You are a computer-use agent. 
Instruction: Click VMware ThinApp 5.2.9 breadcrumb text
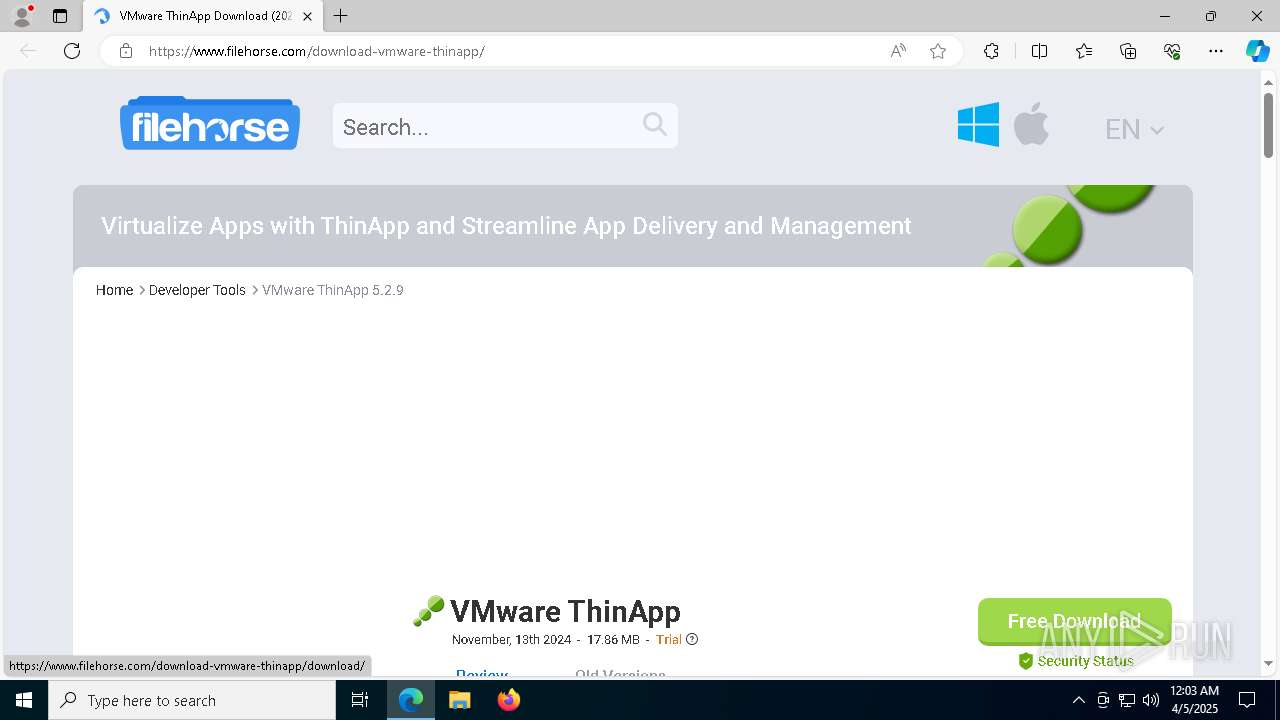click(x=333, y=290)
